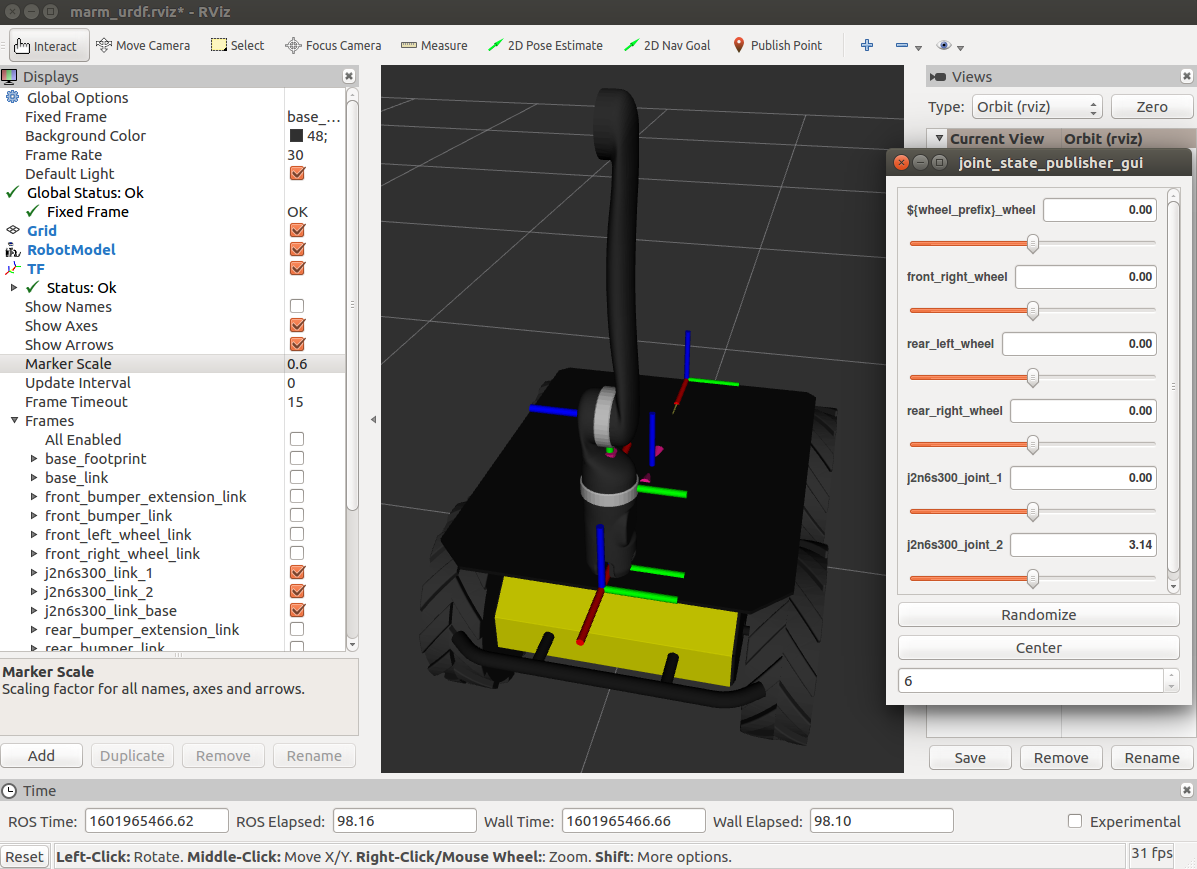Close the Displays panel
This screenshot has width=1197, height=869.
[x=349, y=76]
